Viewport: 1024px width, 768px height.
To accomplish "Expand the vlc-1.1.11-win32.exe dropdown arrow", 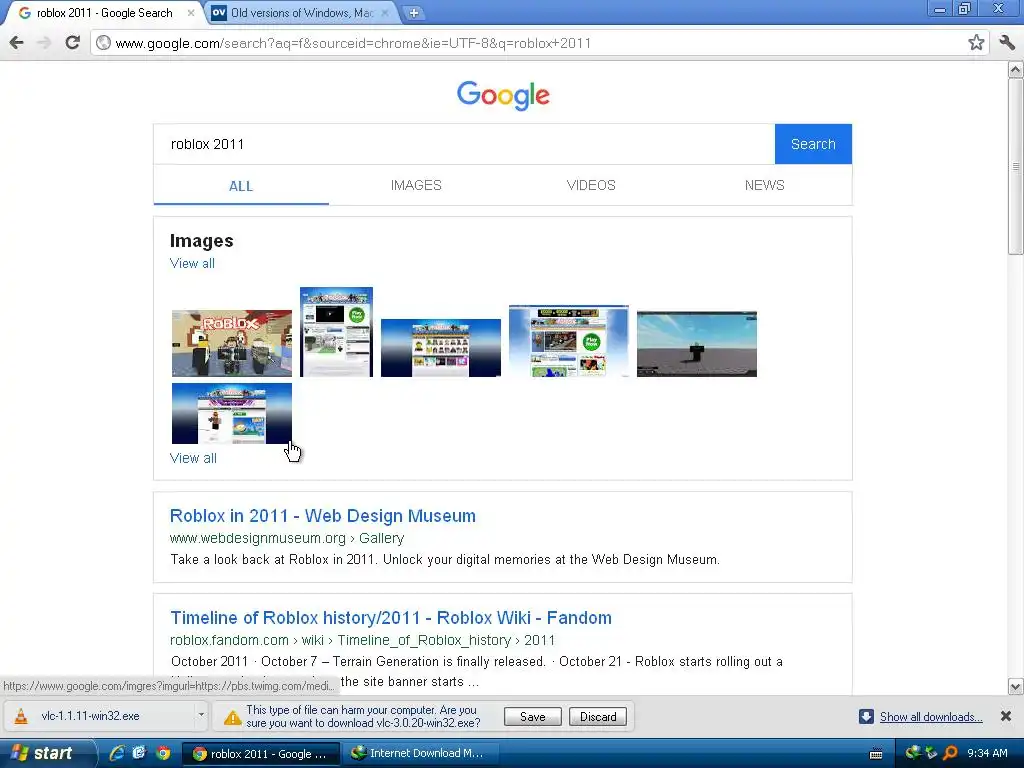I will 201,715.
